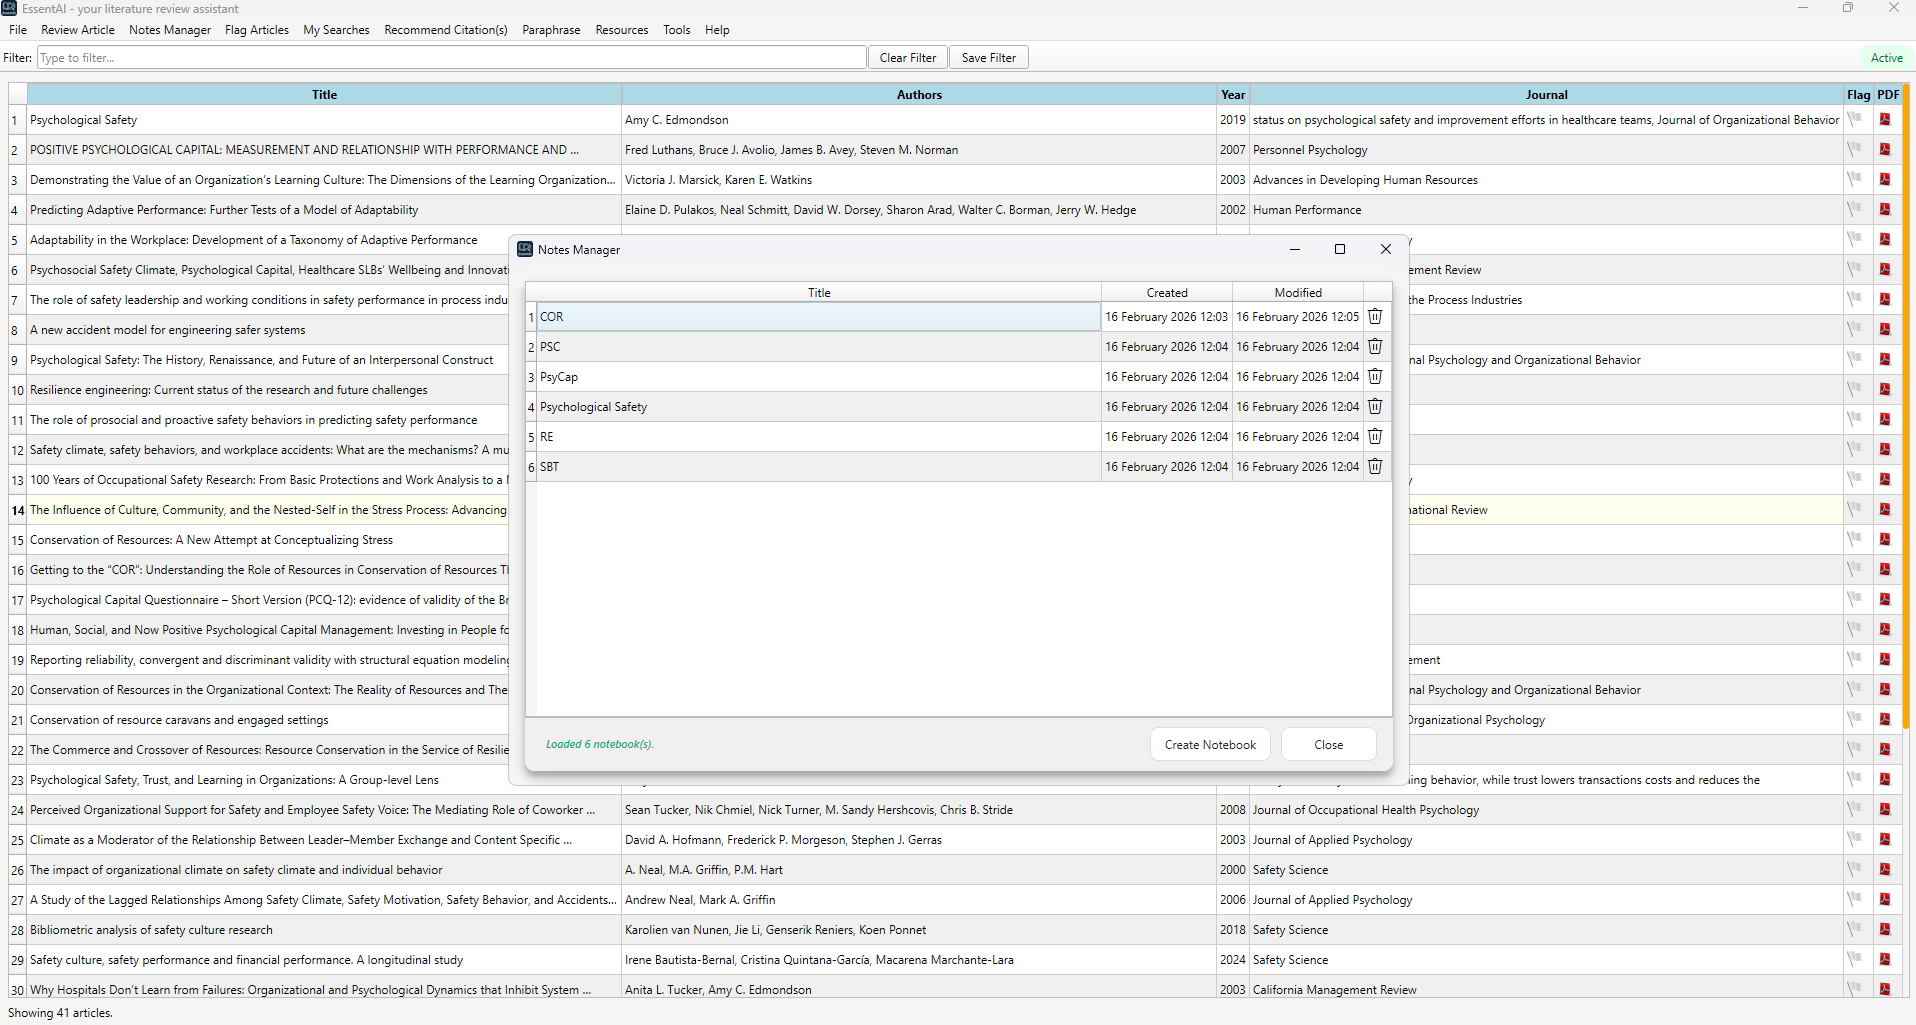Image resolution: width=1916 pixels, height=1025 pixels.
Task: Sort articles by Year column header
Action: 1232,95
